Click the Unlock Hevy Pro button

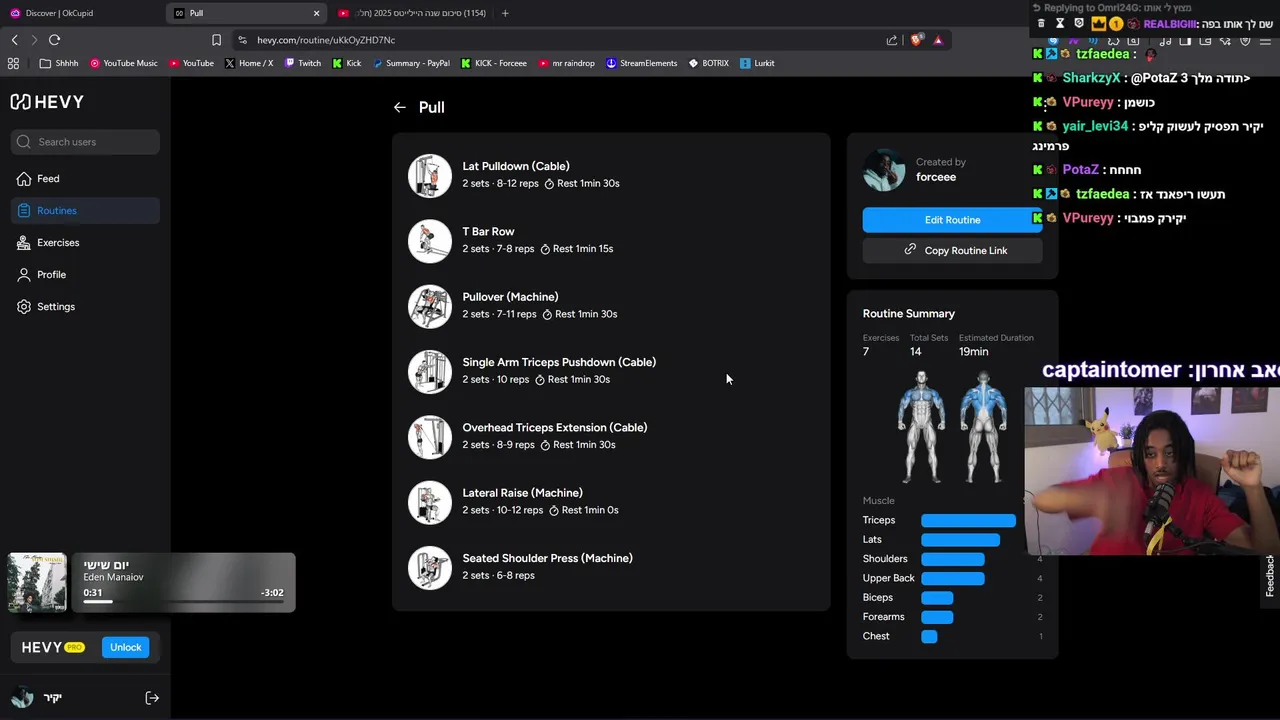point(125,647)
